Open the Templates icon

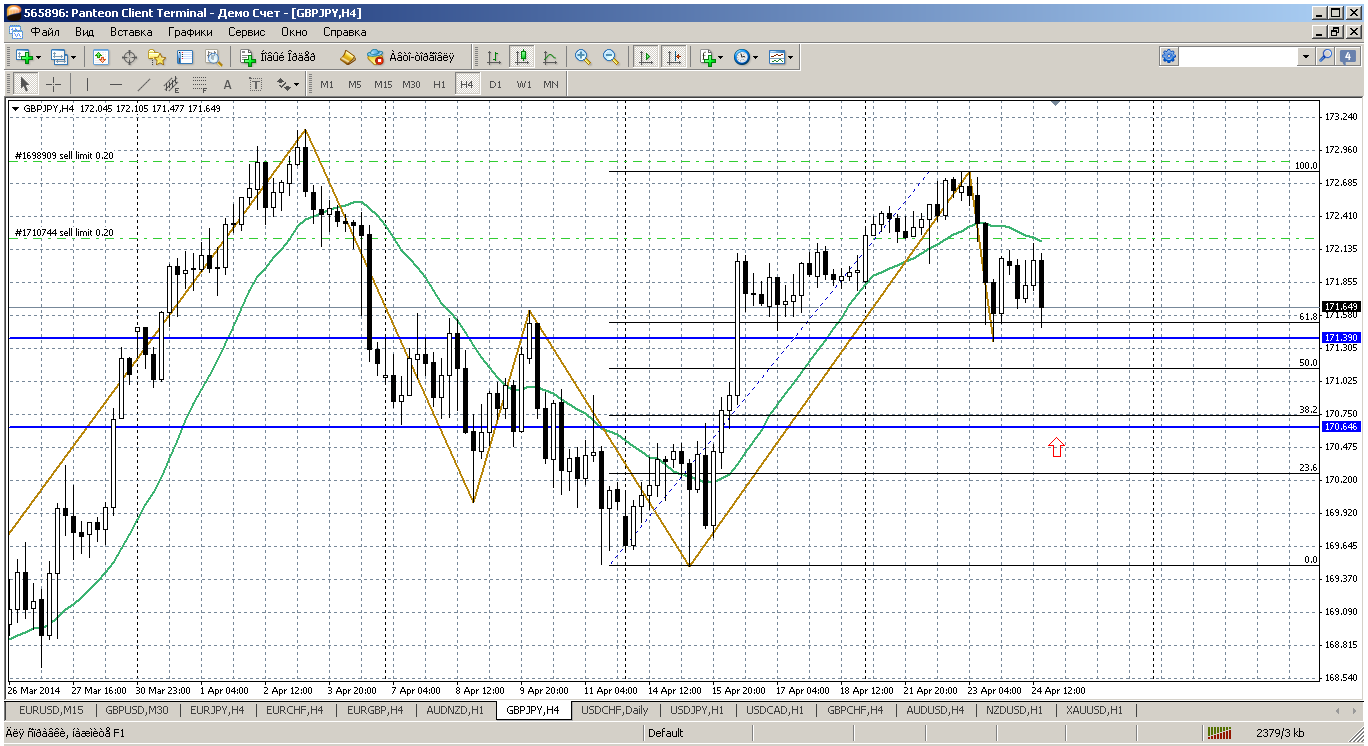click(777, 57)
